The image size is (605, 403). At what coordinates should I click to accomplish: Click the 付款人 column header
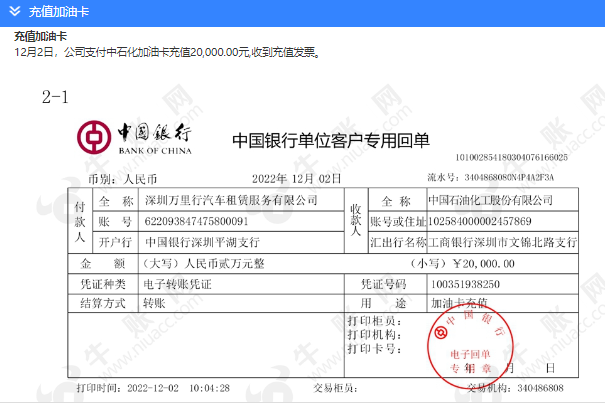tap(80, 221)
